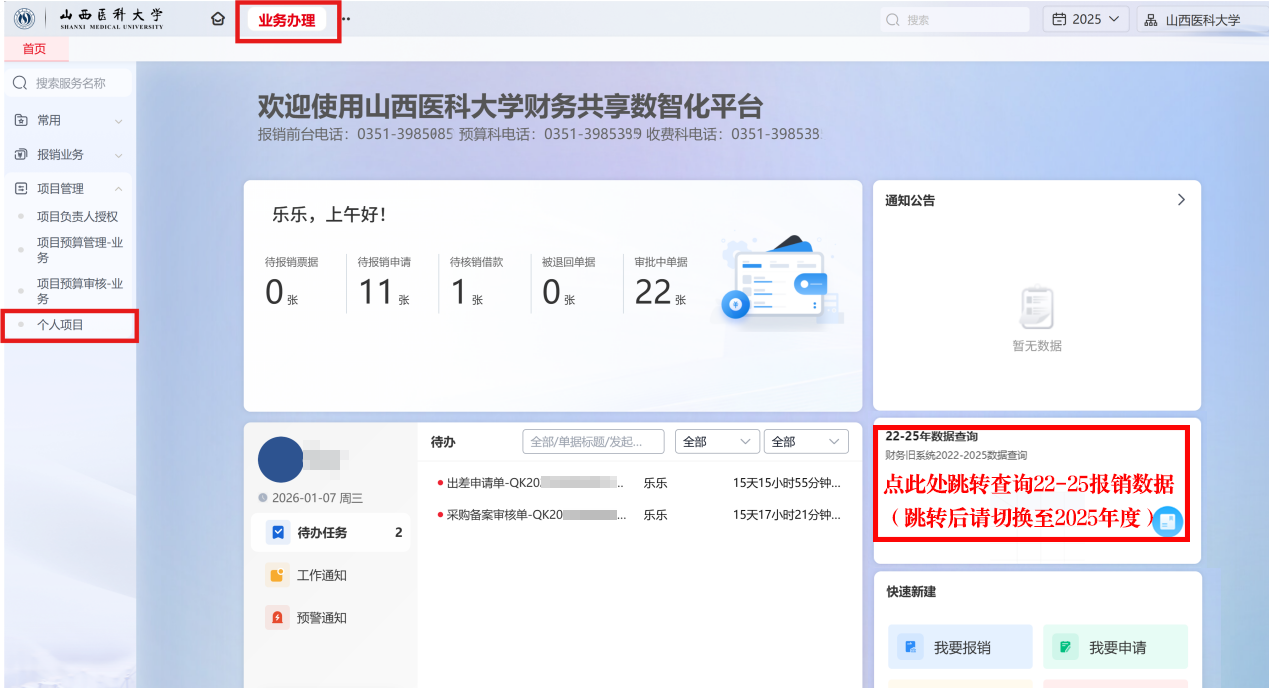Open the three-dot more menu in top bar

click(346, 20)
